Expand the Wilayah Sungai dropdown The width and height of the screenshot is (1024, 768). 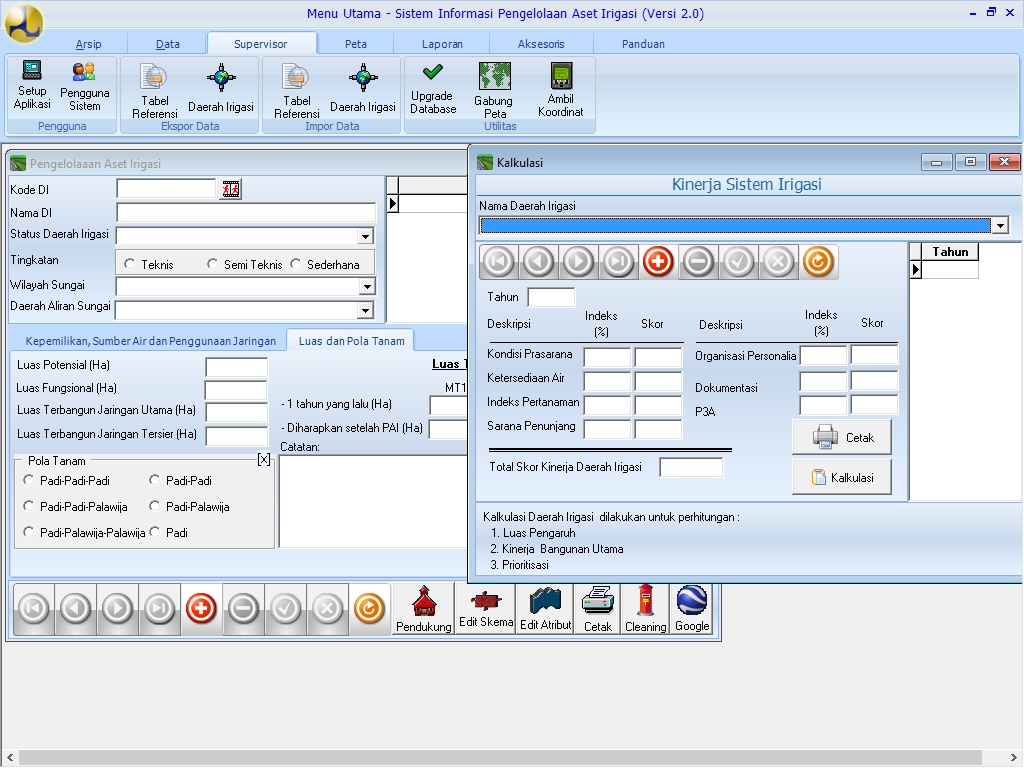pos(365,287)
